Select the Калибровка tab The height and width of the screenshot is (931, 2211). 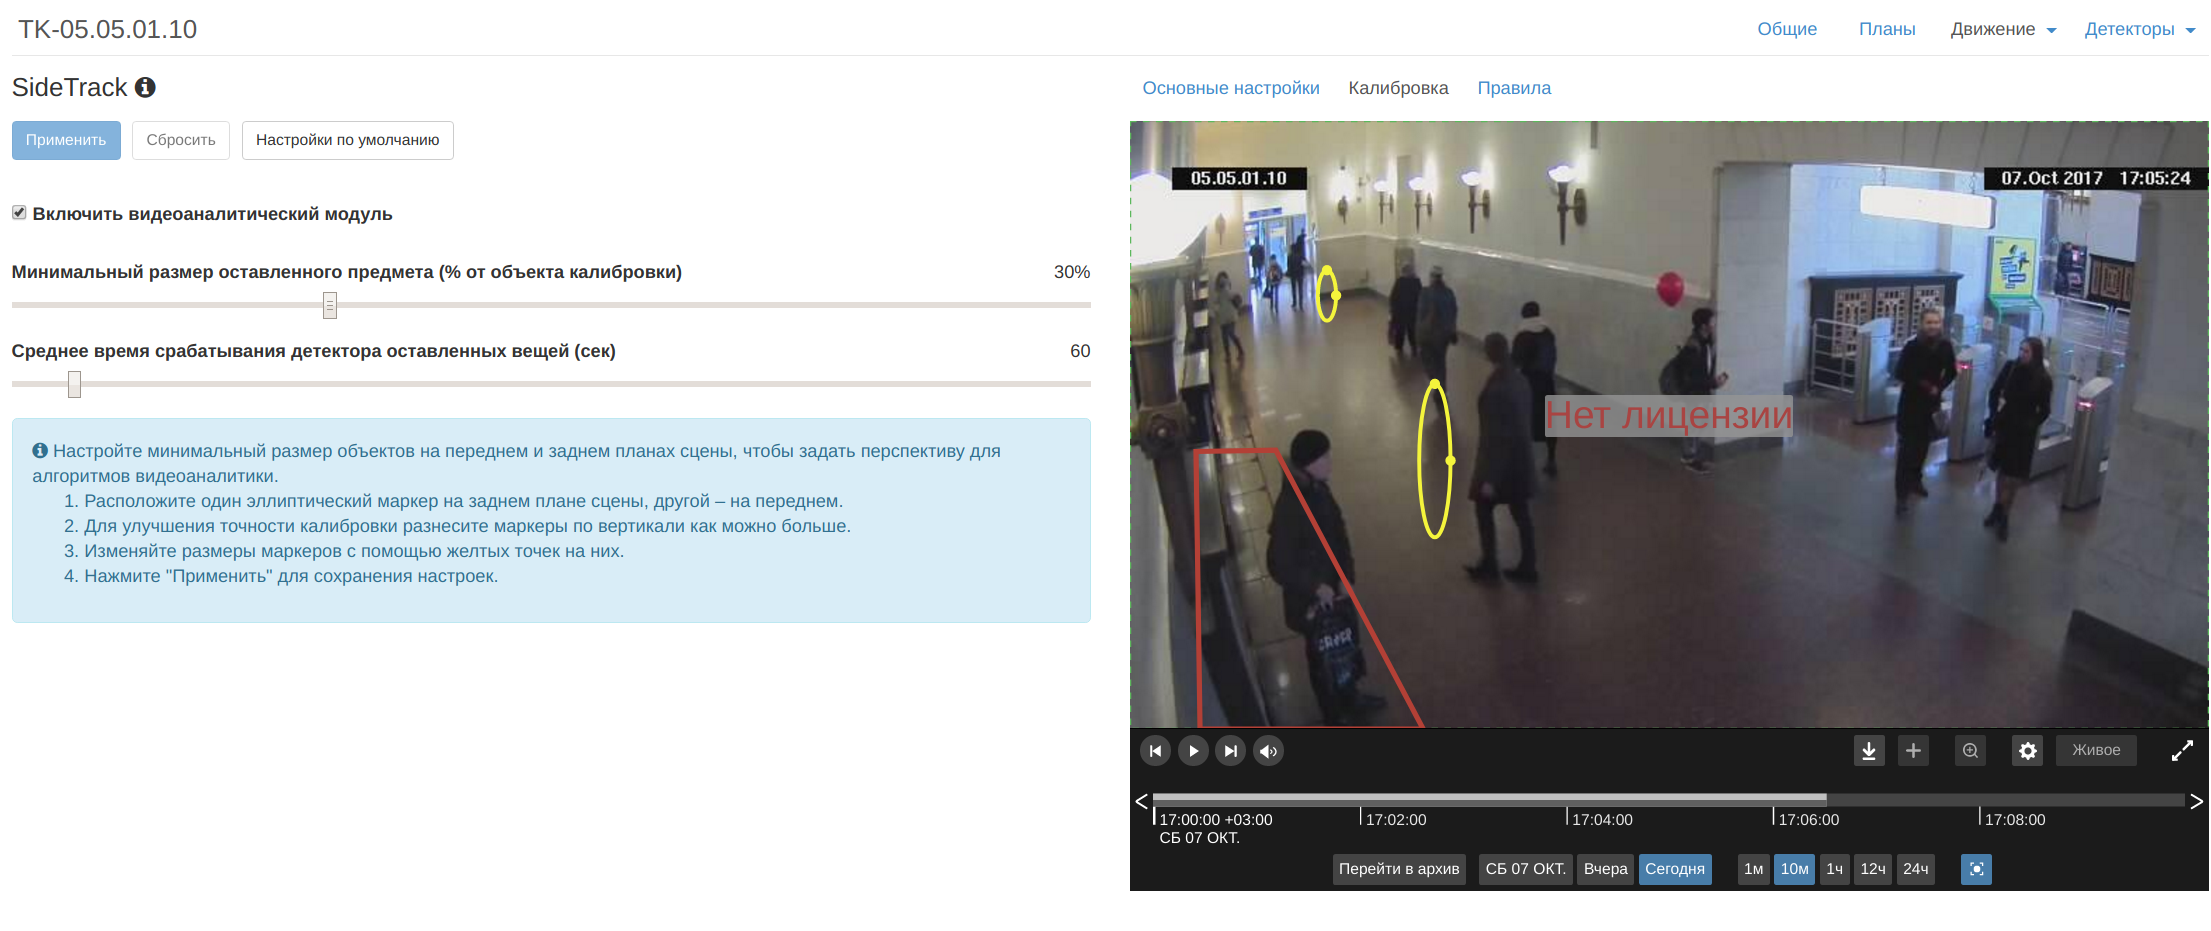click(1398, 88)
